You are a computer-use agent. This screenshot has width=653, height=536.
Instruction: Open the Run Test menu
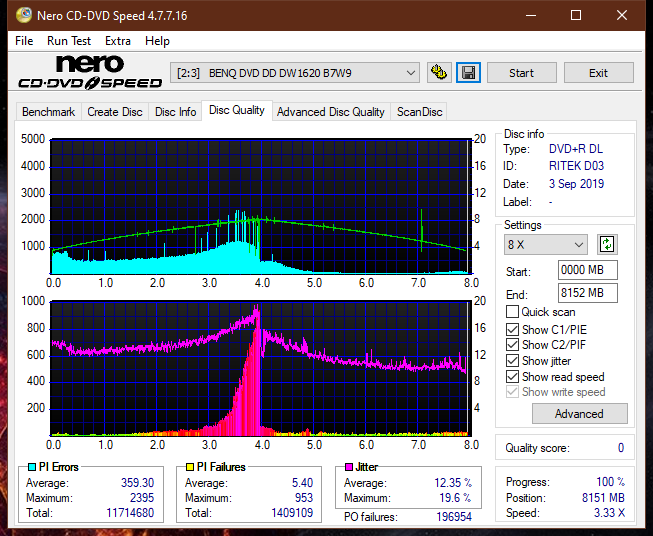69,41
